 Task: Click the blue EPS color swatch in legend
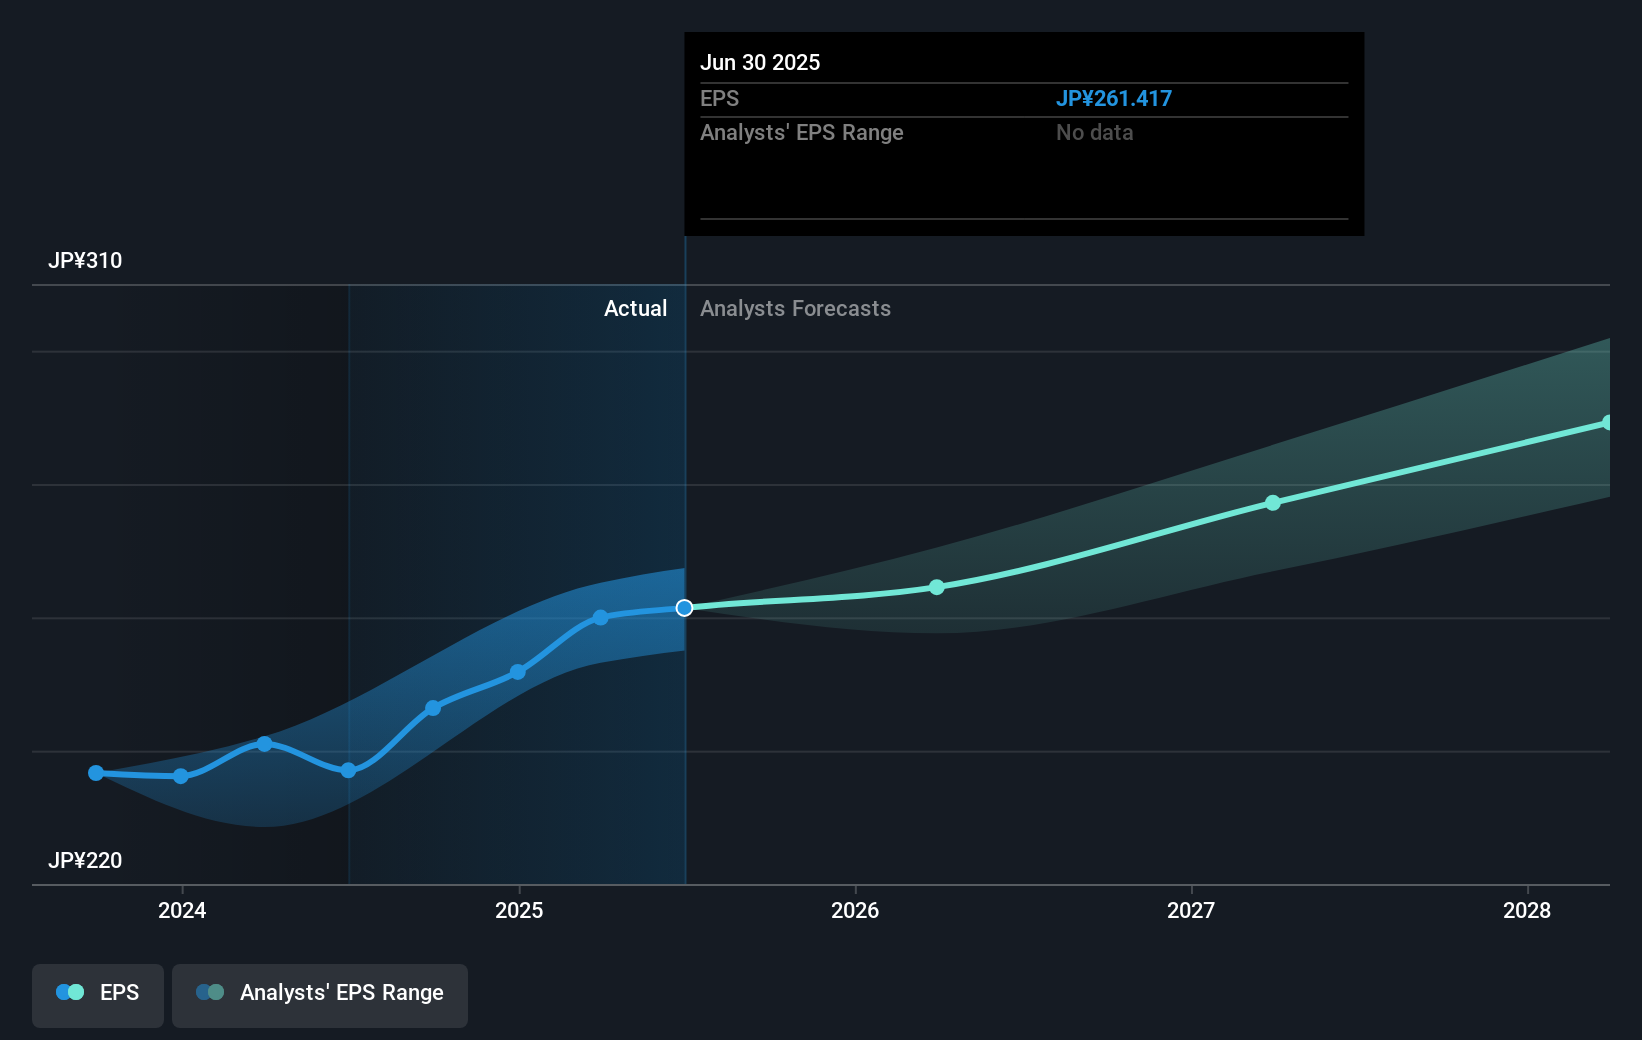(x=68, y=992)
